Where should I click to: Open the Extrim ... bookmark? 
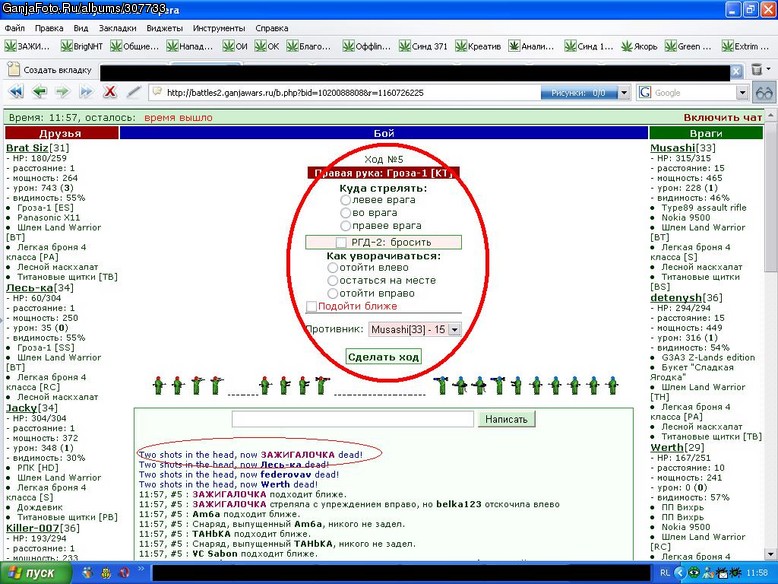[745, 46]
